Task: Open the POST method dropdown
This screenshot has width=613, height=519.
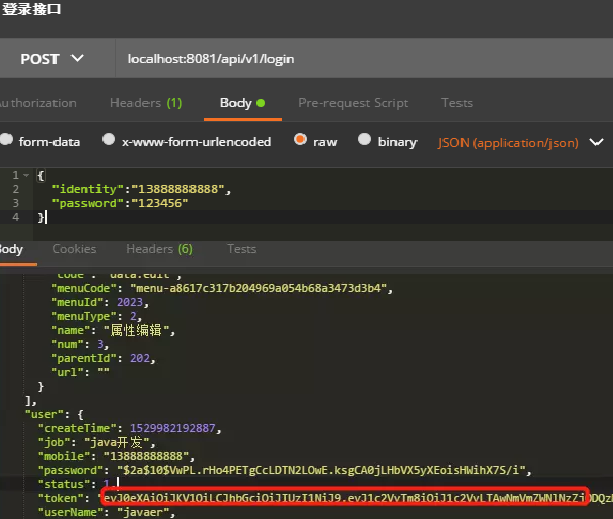Action: [x=52, y=59]
